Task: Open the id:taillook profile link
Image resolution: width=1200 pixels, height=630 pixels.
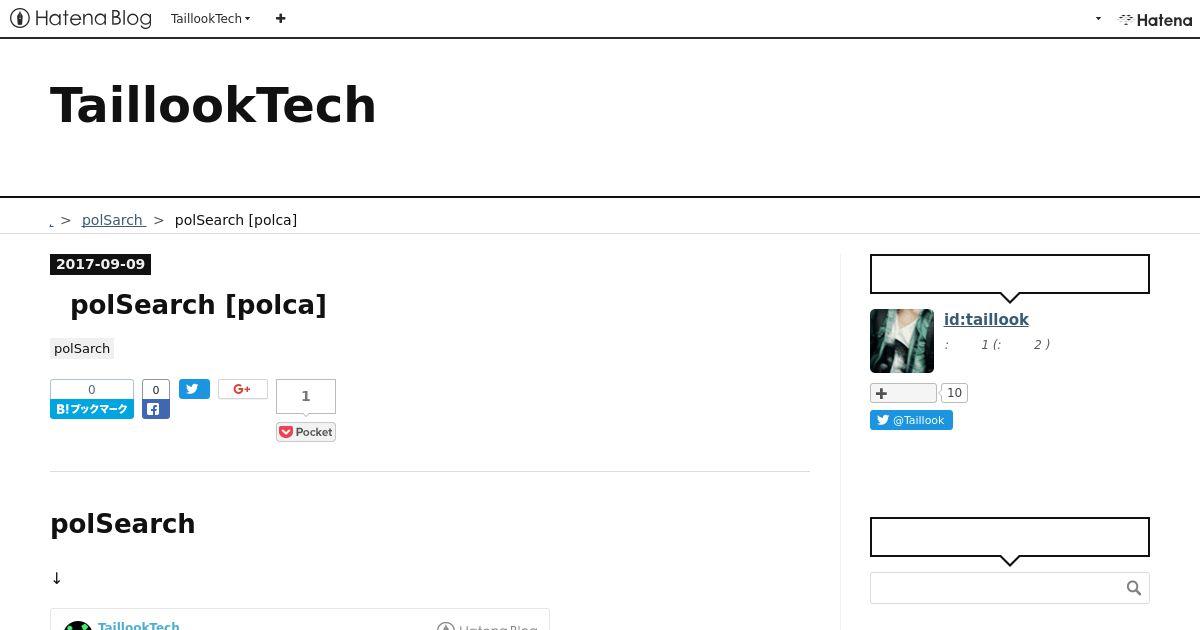Action: (x=986, y=320)
